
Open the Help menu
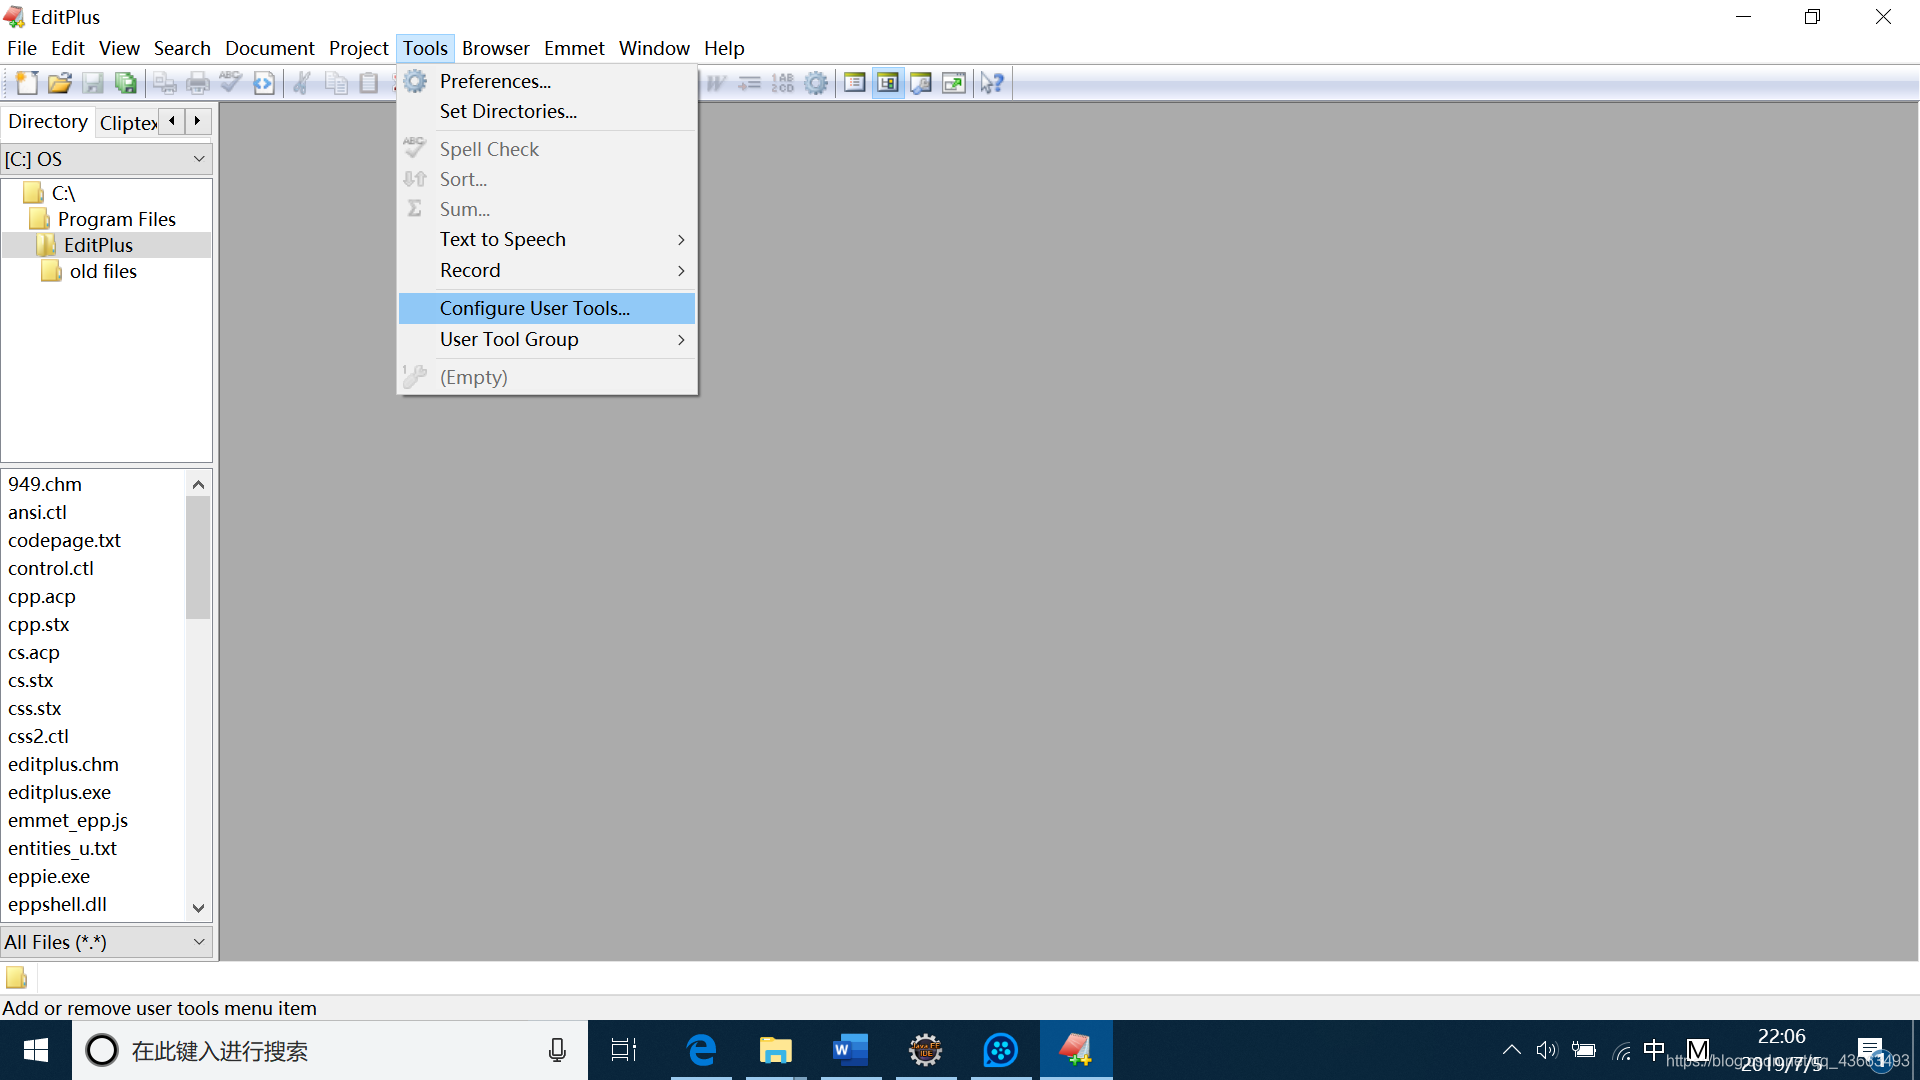tap(724, 48)
